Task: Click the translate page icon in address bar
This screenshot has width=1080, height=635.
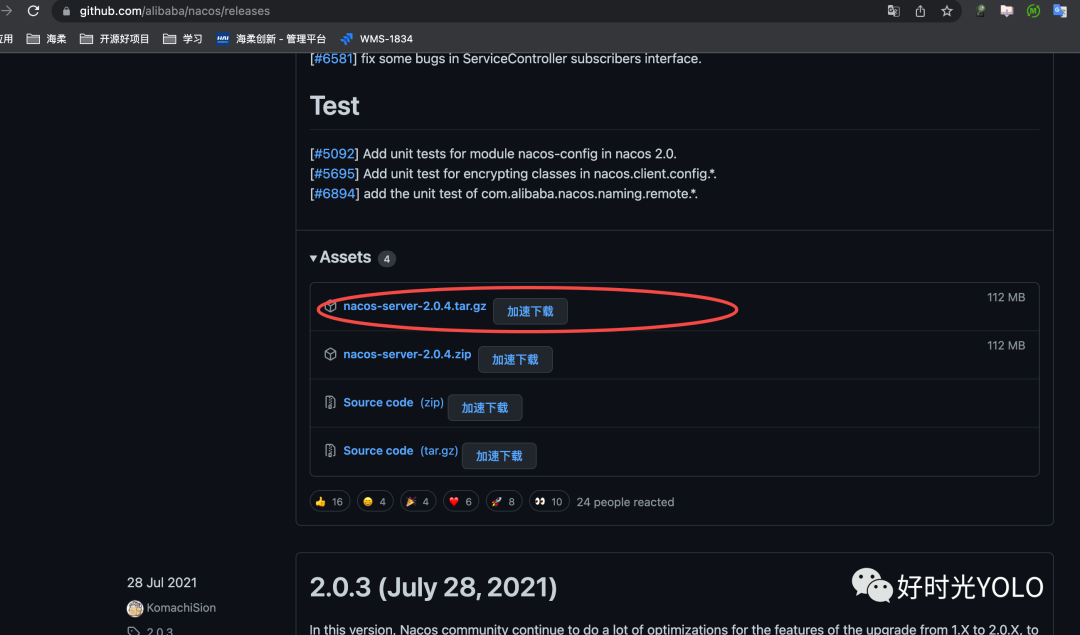Action: (893, 11)
